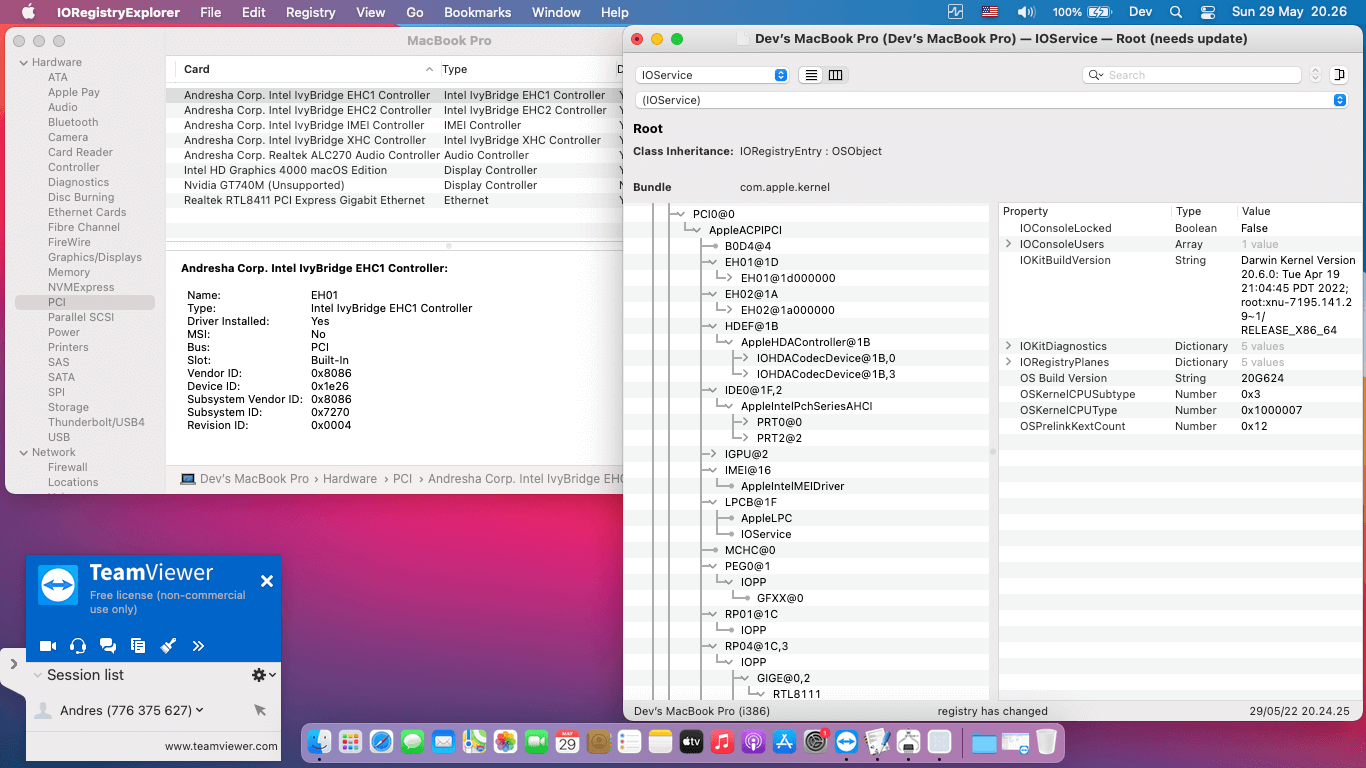Select Graphics/Displays in System Information sidebar

tap(95, 257)
